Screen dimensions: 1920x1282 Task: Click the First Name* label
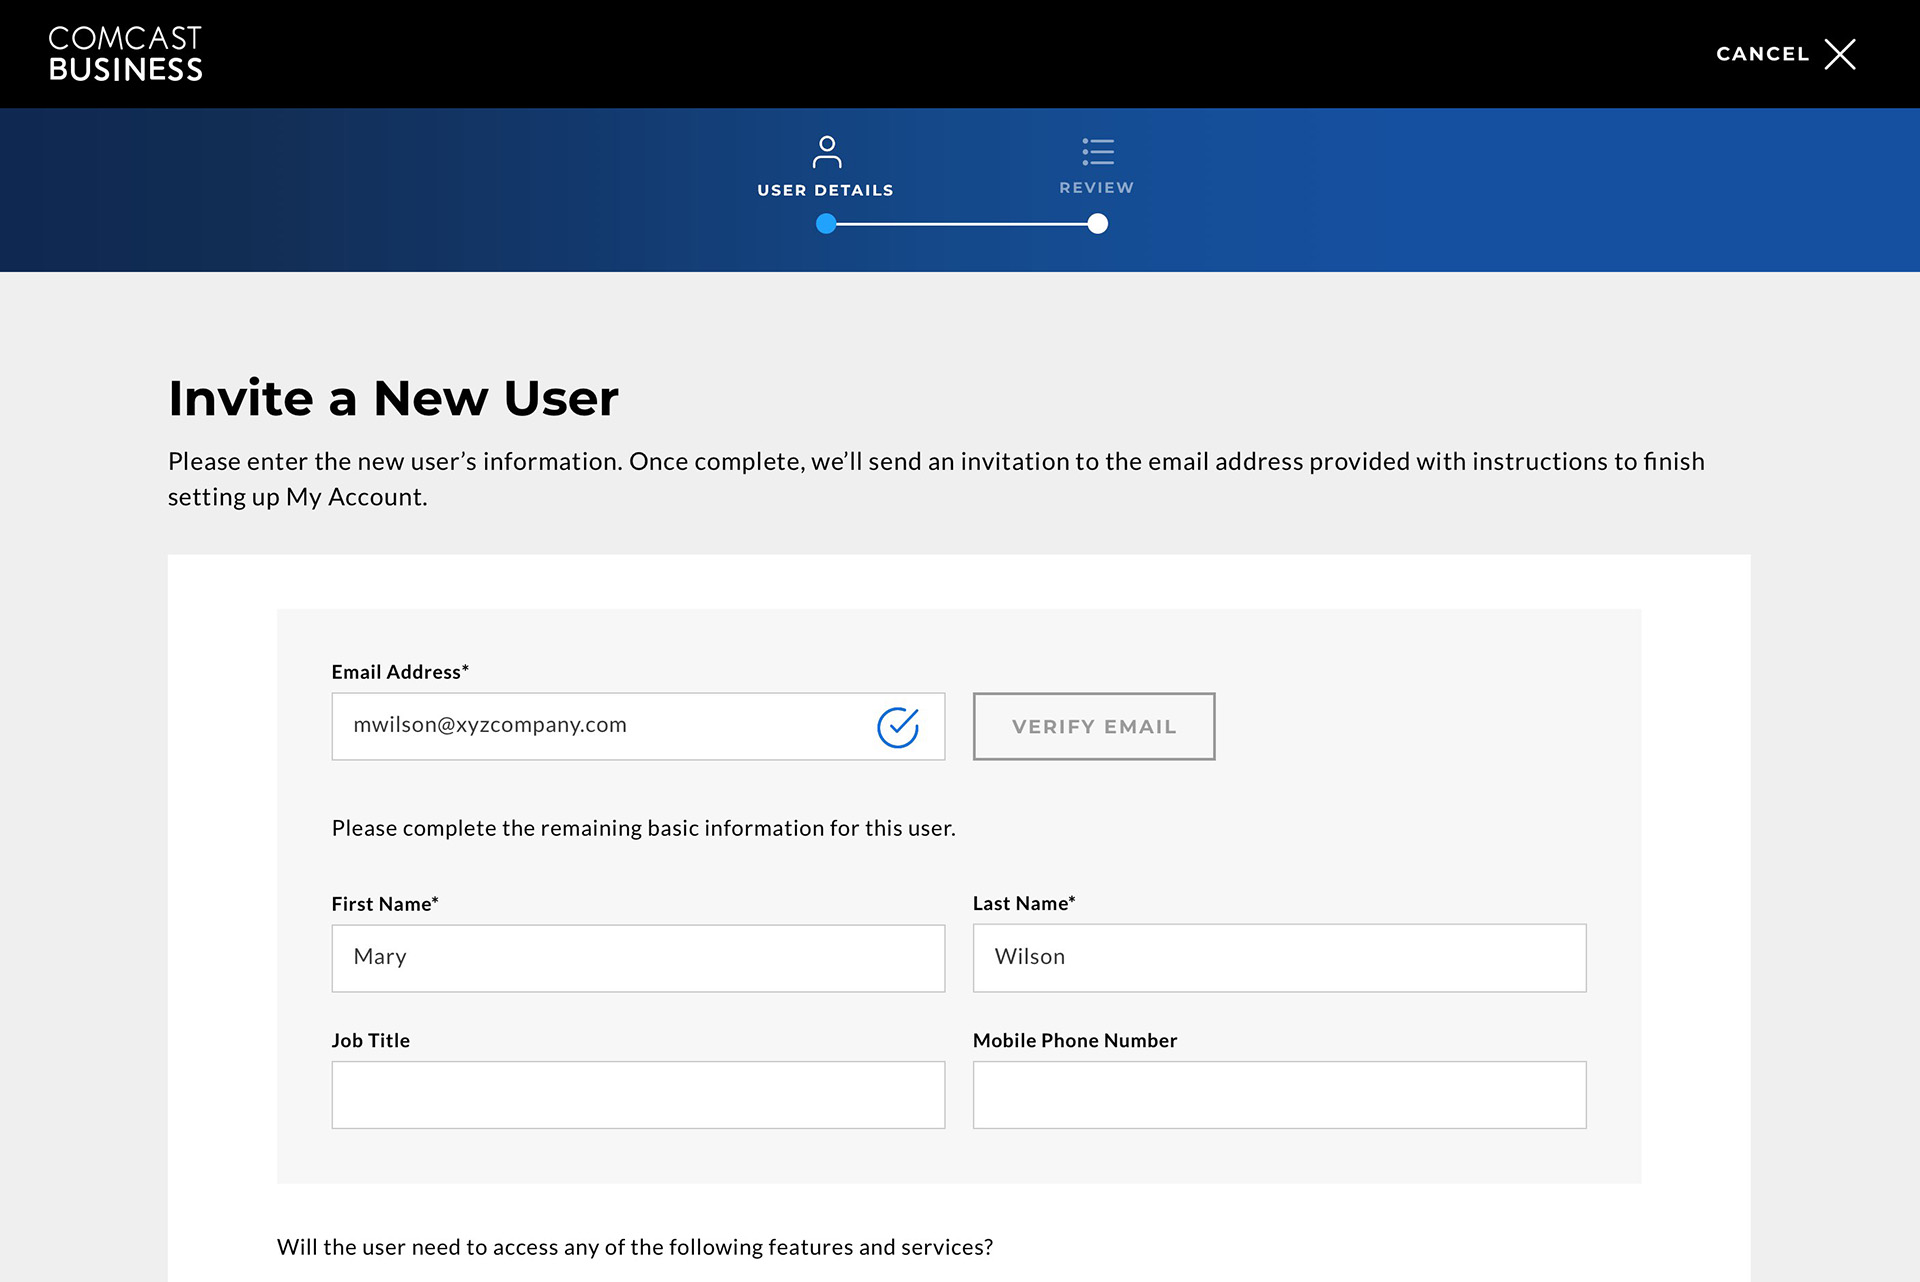385,904
